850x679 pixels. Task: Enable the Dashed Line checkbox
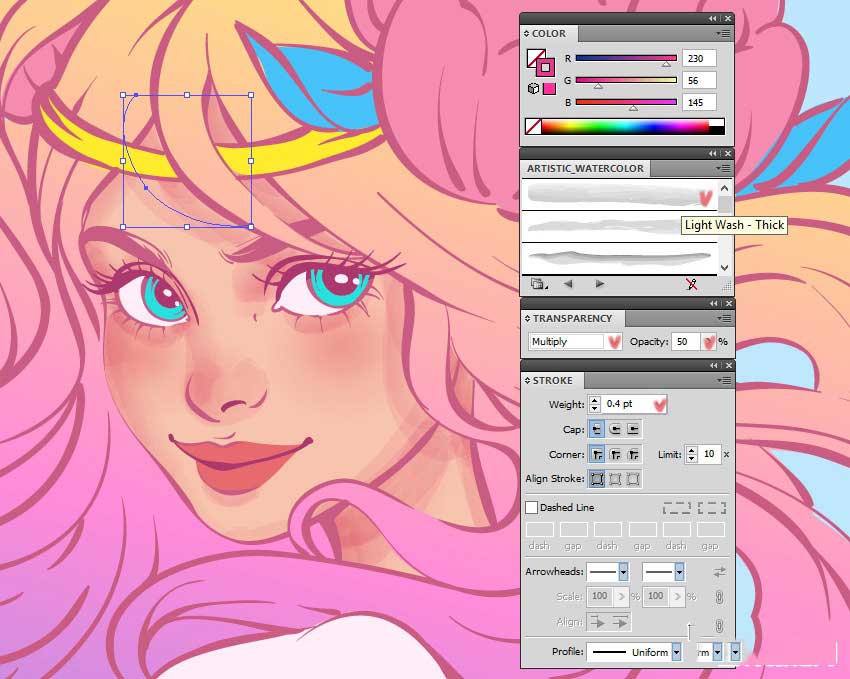(531, 507)
